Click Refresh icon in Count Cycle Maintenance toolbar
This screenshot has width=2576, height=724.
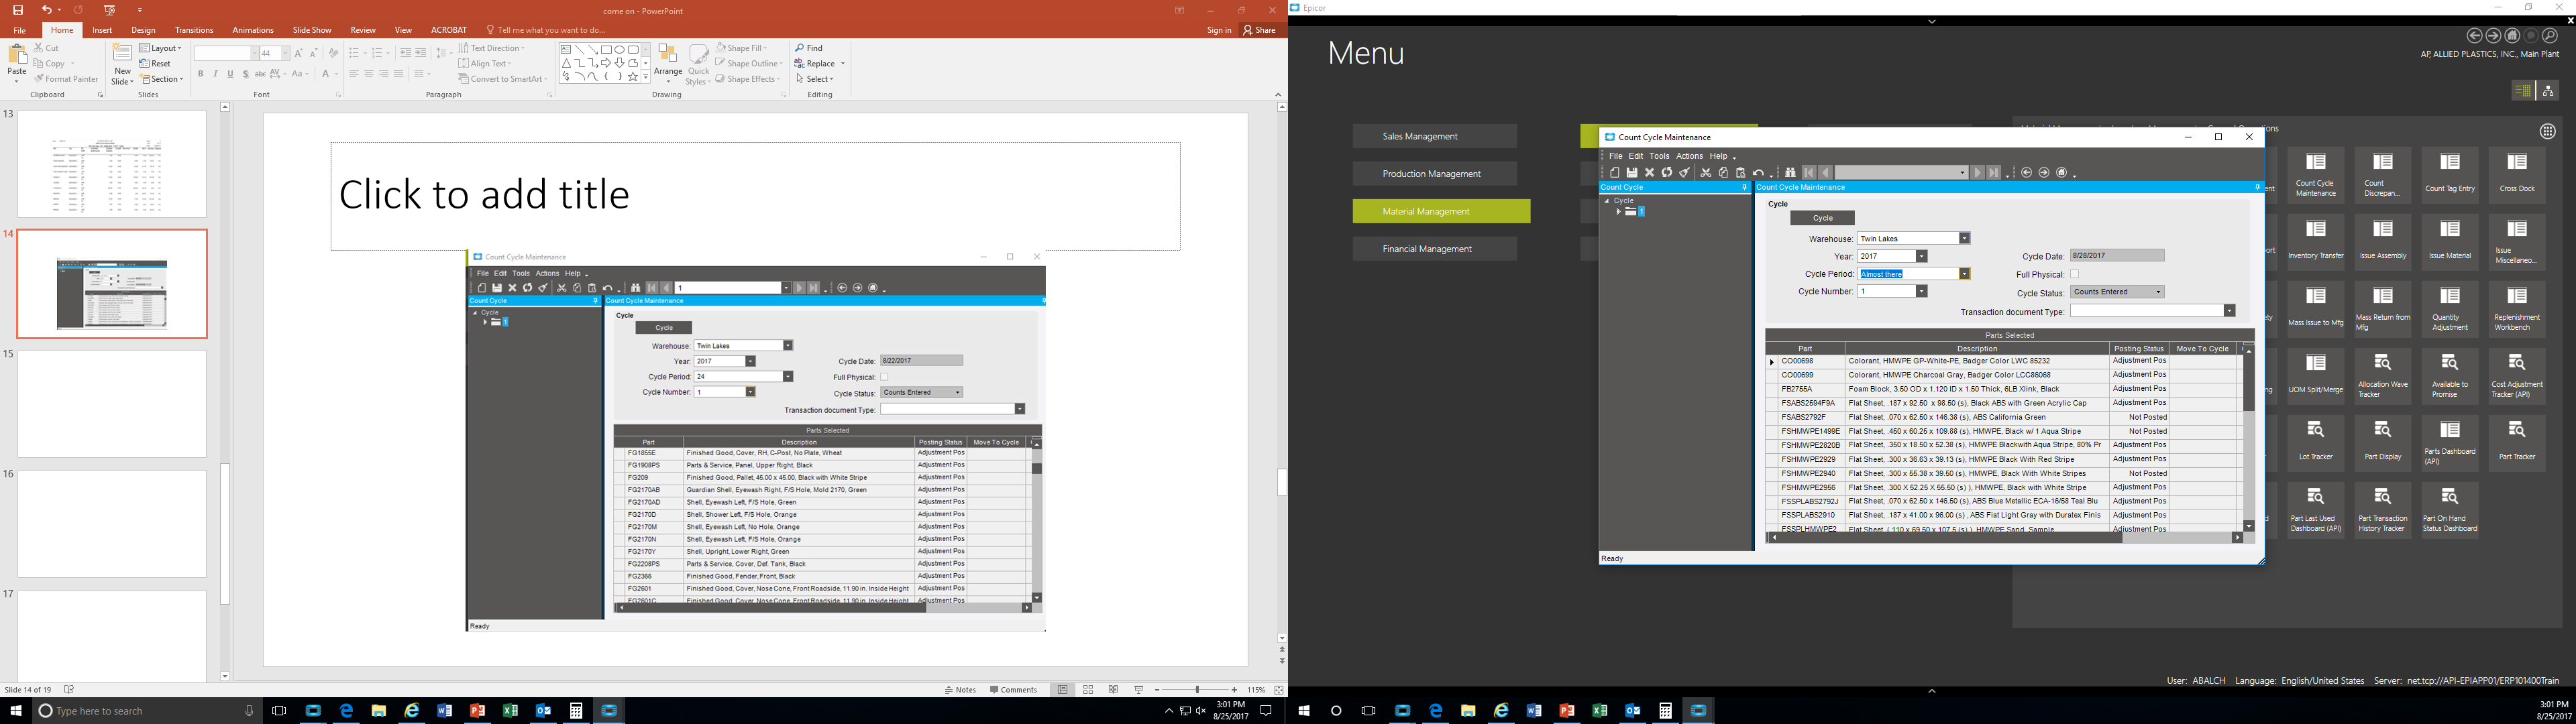(x=1667, y=173)
